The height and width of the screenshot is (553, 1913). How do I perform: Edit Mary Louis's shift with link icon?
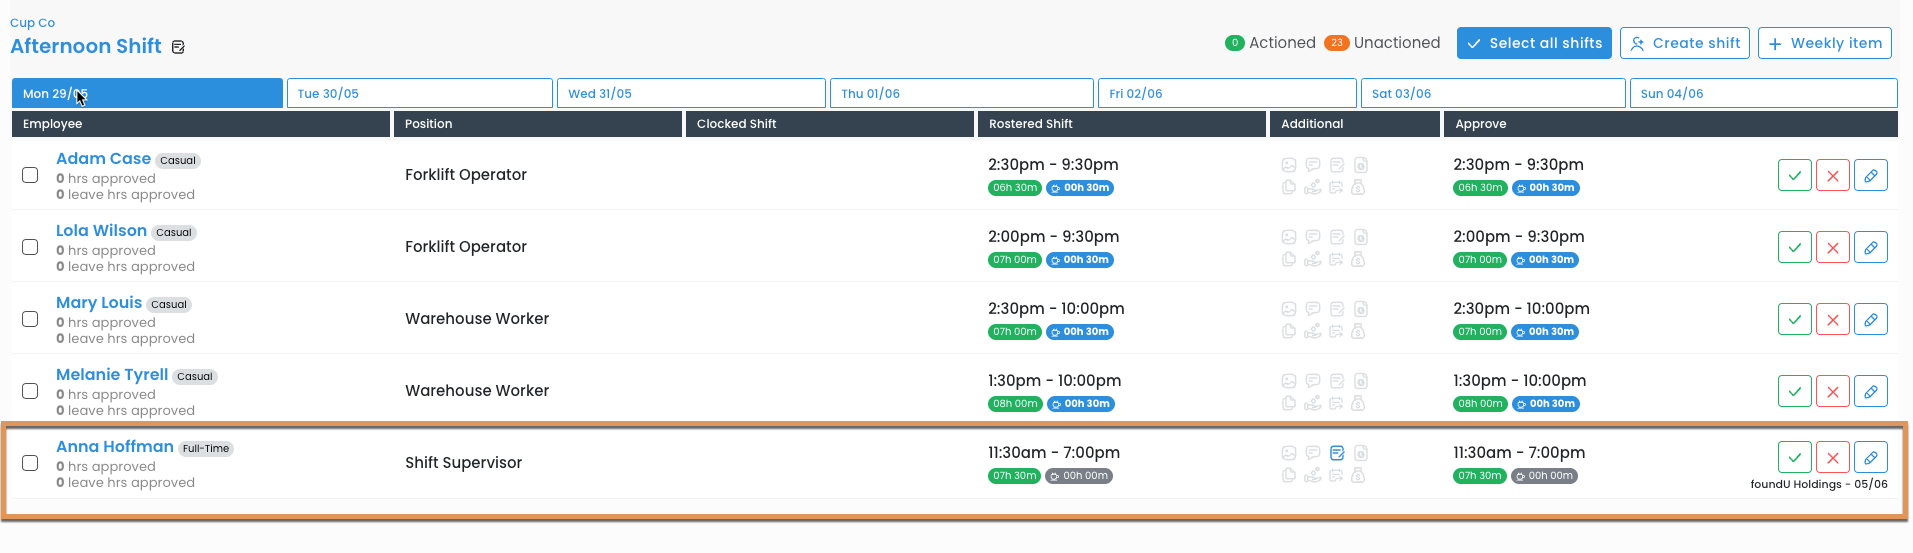(1870, 319)
